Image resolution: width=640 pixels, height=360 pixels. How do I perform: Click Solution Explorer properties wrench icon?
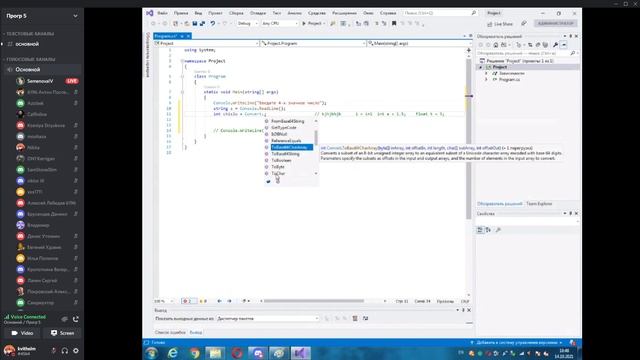pyautogui.click(x=555, y=45)
